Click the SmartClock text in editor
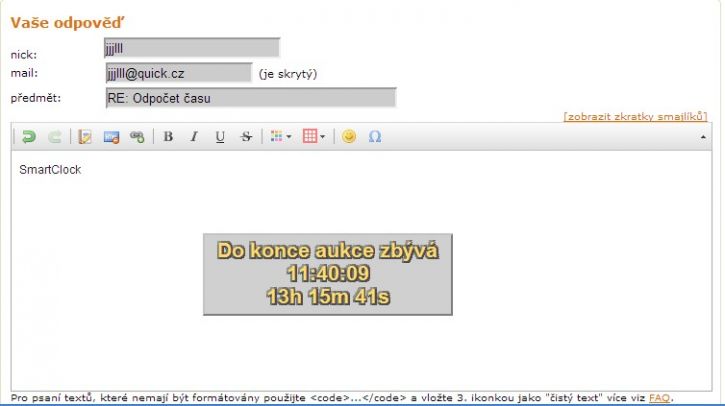The height and width of the screenshot is (406, 725). click(x=50, y=170)
